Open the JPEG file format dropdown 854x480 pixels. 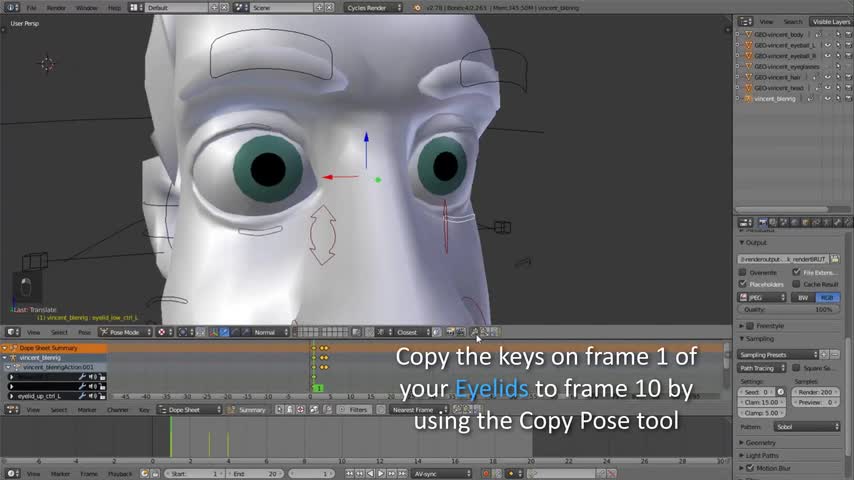point(762,297)
